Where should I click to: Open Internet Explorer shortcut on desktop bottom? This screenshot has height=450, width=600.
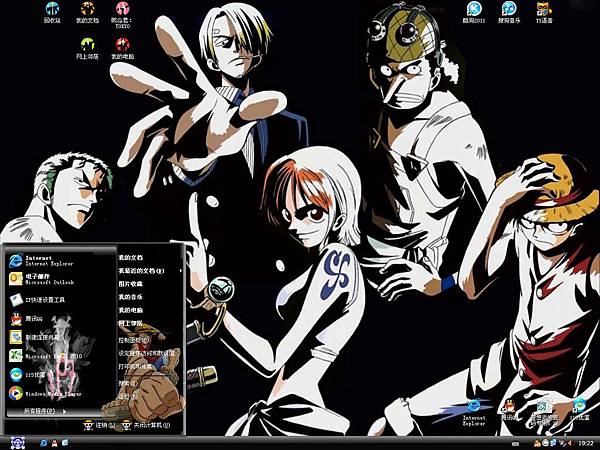coord(474,412)
